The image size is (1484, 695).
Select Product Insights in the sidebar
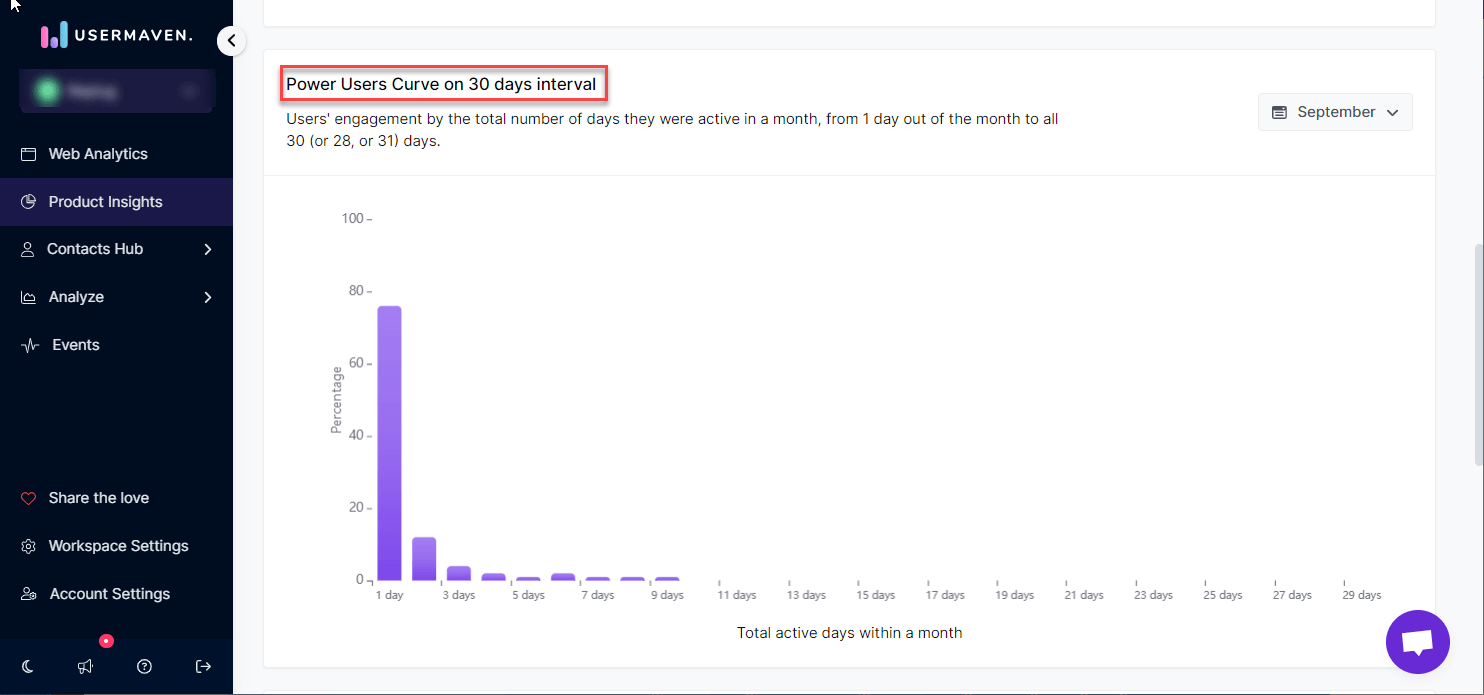coord(105,202)
